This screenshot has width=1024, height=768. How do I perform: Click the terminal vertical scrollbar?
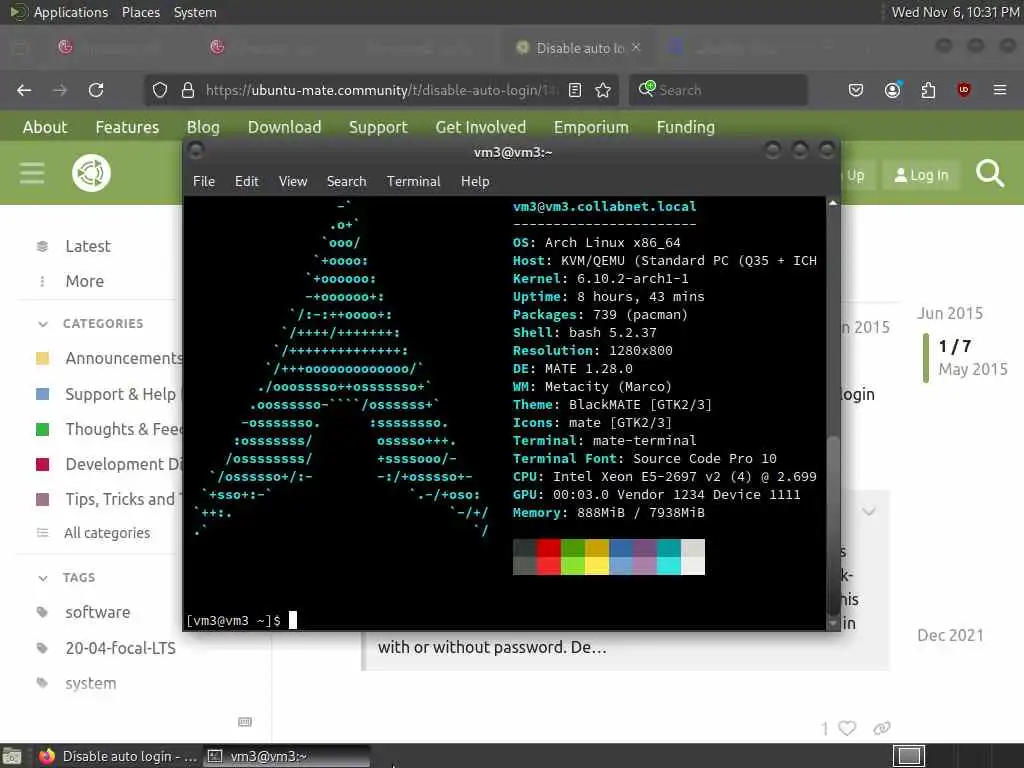coord(833,413)
